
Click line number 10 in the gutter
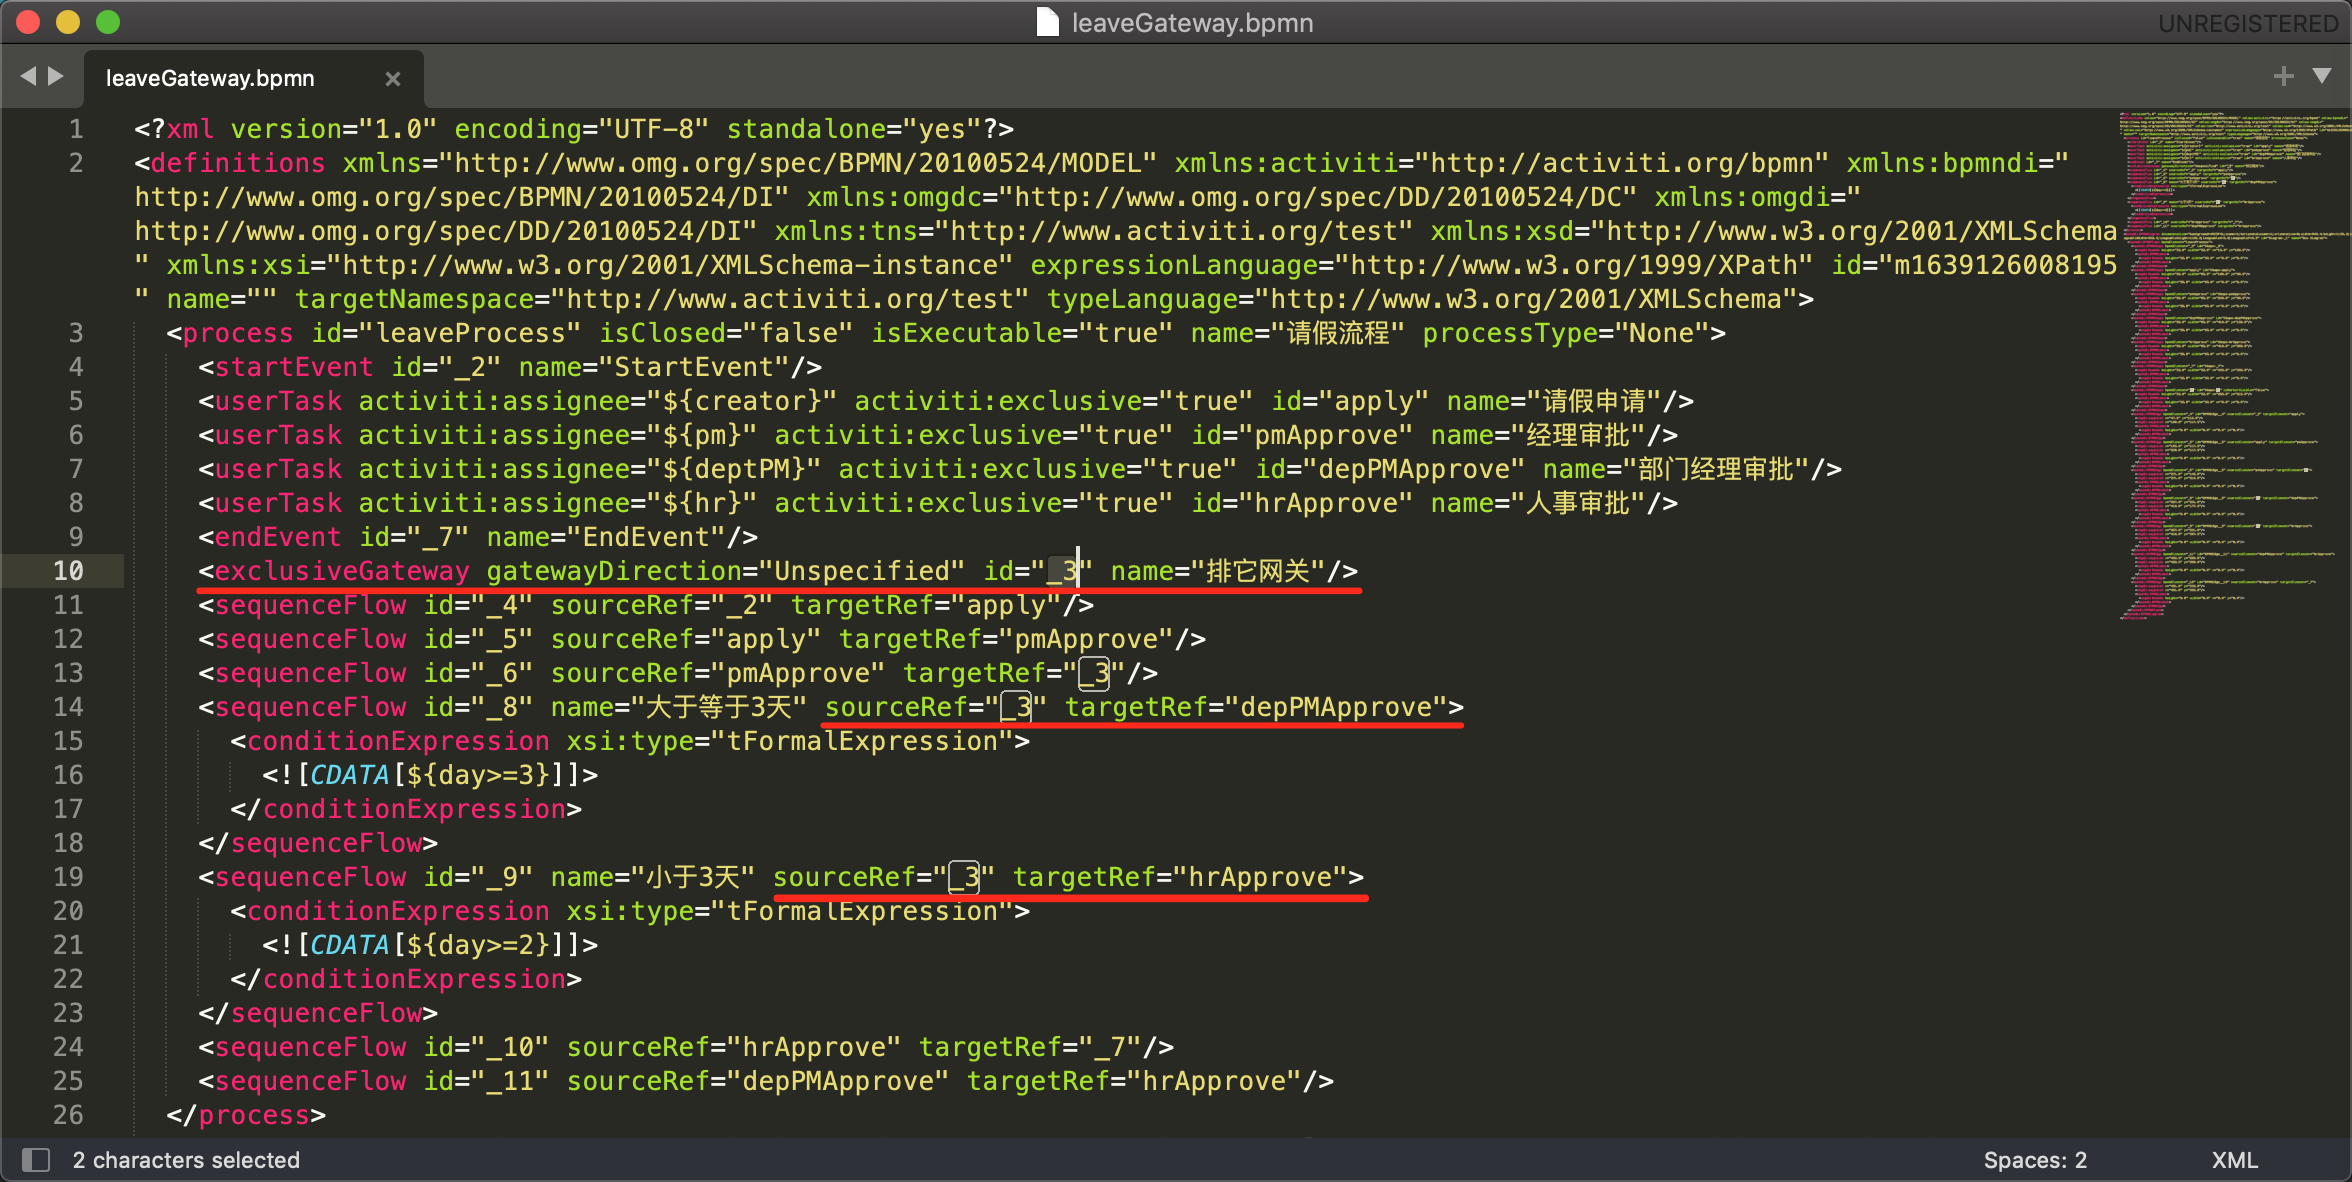tap(69, 571)
